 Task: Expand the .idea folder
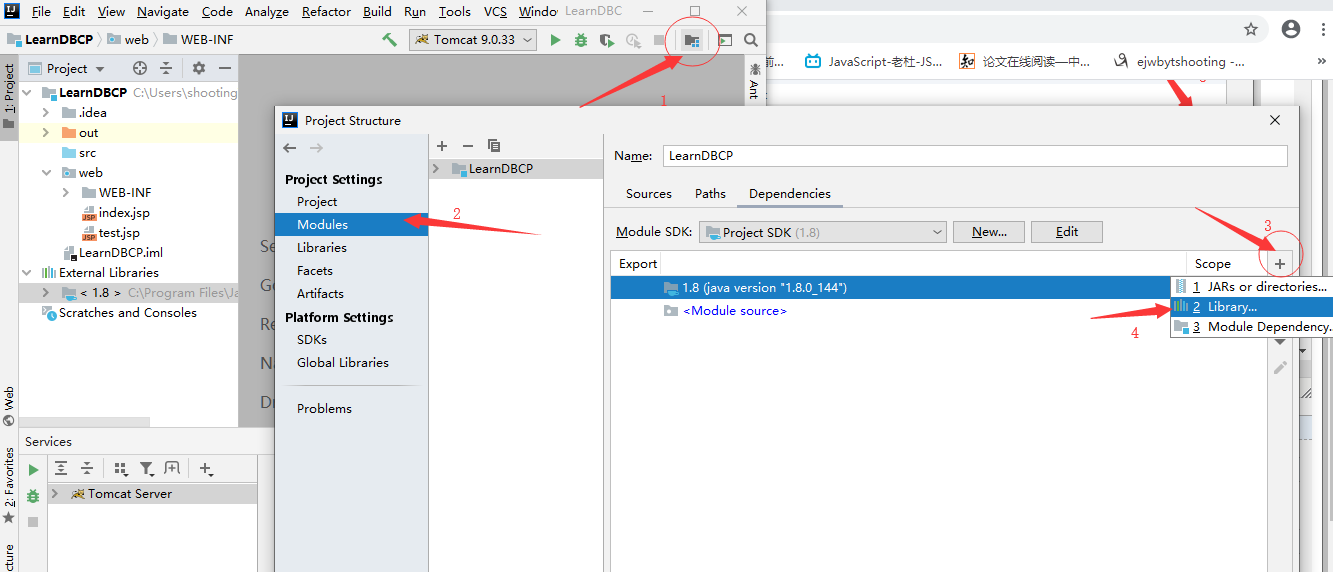click(x=46, y=113)
